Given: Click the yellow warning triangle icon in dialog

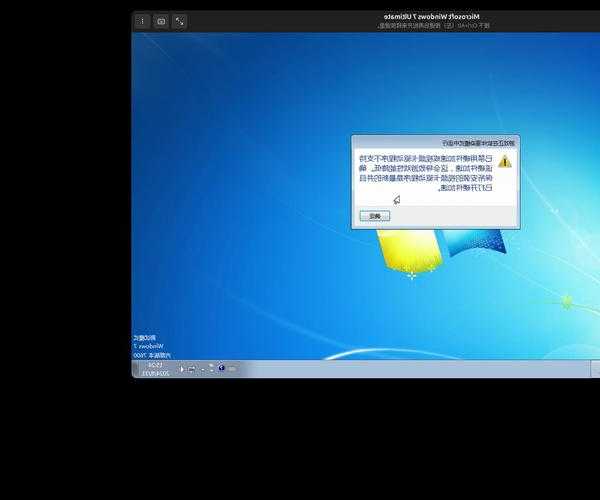Looking at the screenshot, I should (x=504, y=162).
